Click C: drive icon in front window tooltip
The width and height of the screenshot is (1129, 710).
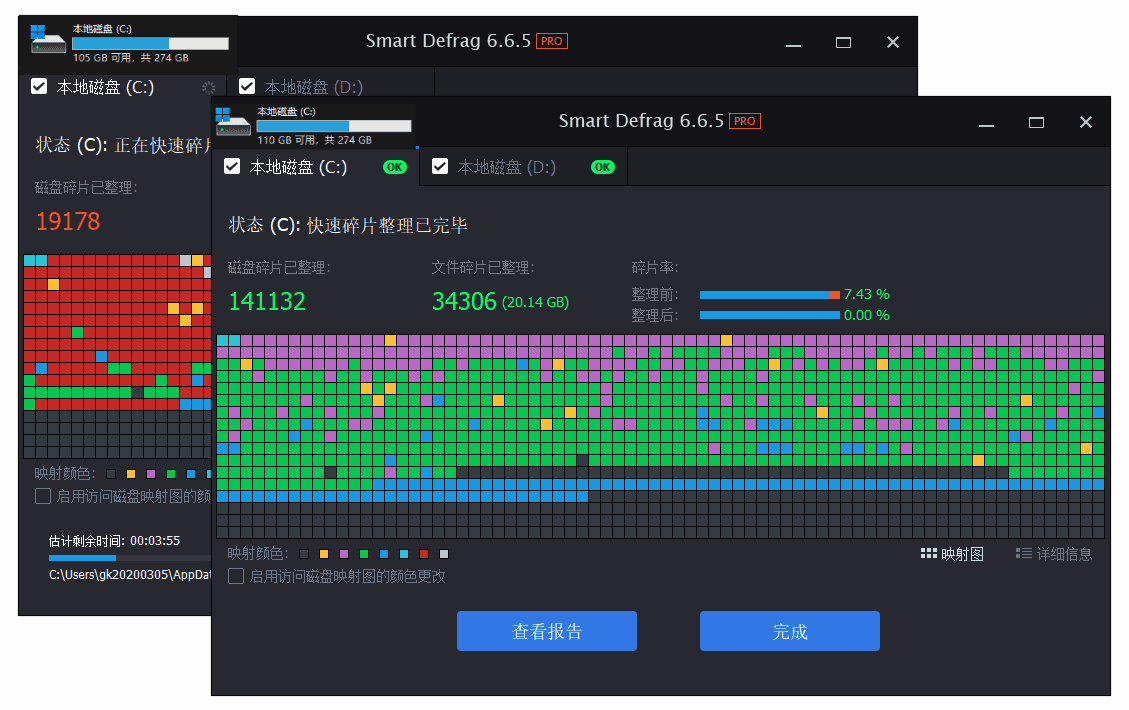tap(233, 121)
